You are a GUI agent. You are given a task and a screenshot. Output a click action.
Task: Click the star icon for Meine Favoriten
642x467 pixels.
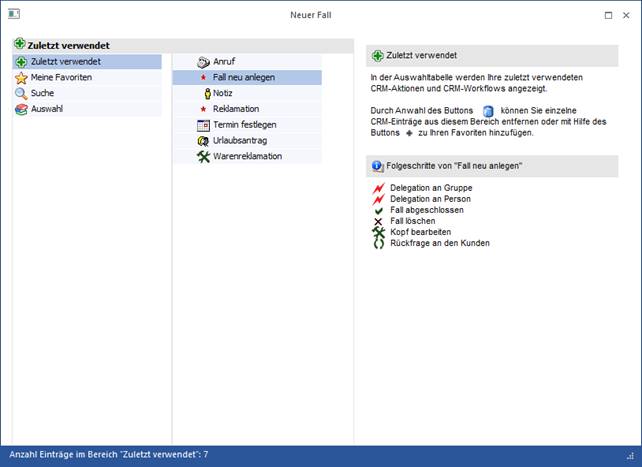coord(21,77)
